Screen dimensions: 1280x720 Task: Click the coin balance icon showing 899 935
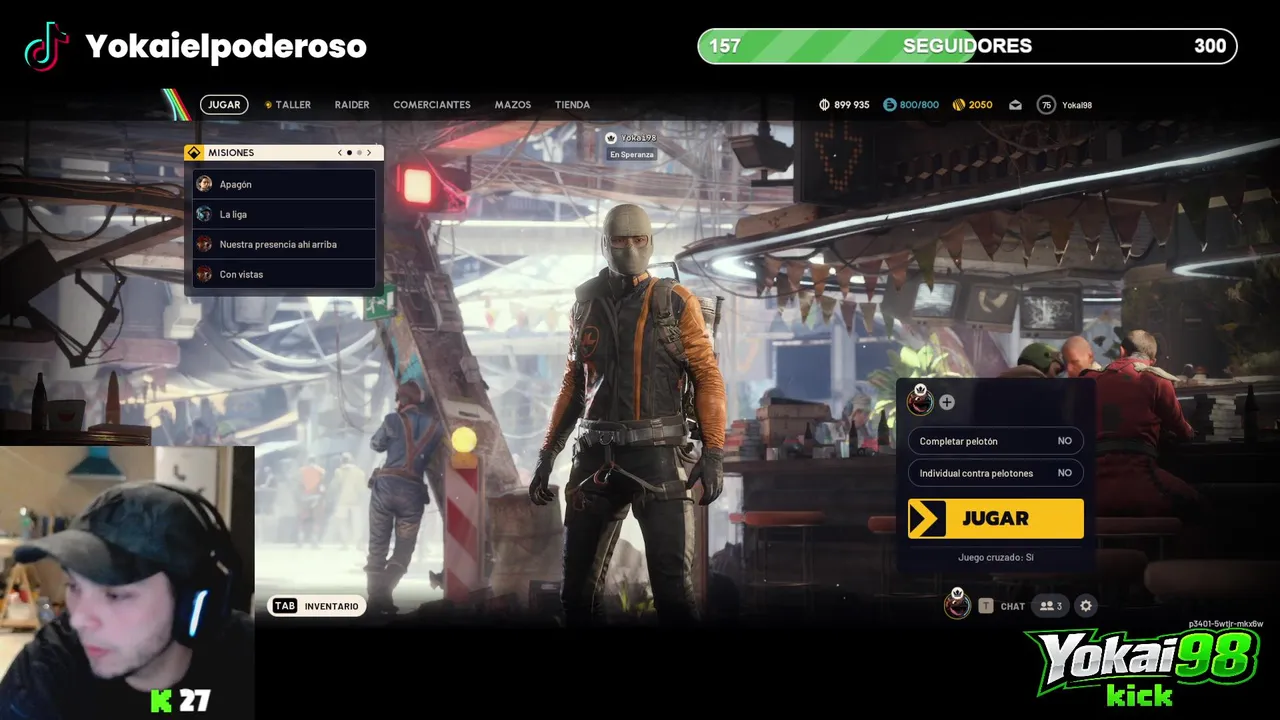point(825,104)
